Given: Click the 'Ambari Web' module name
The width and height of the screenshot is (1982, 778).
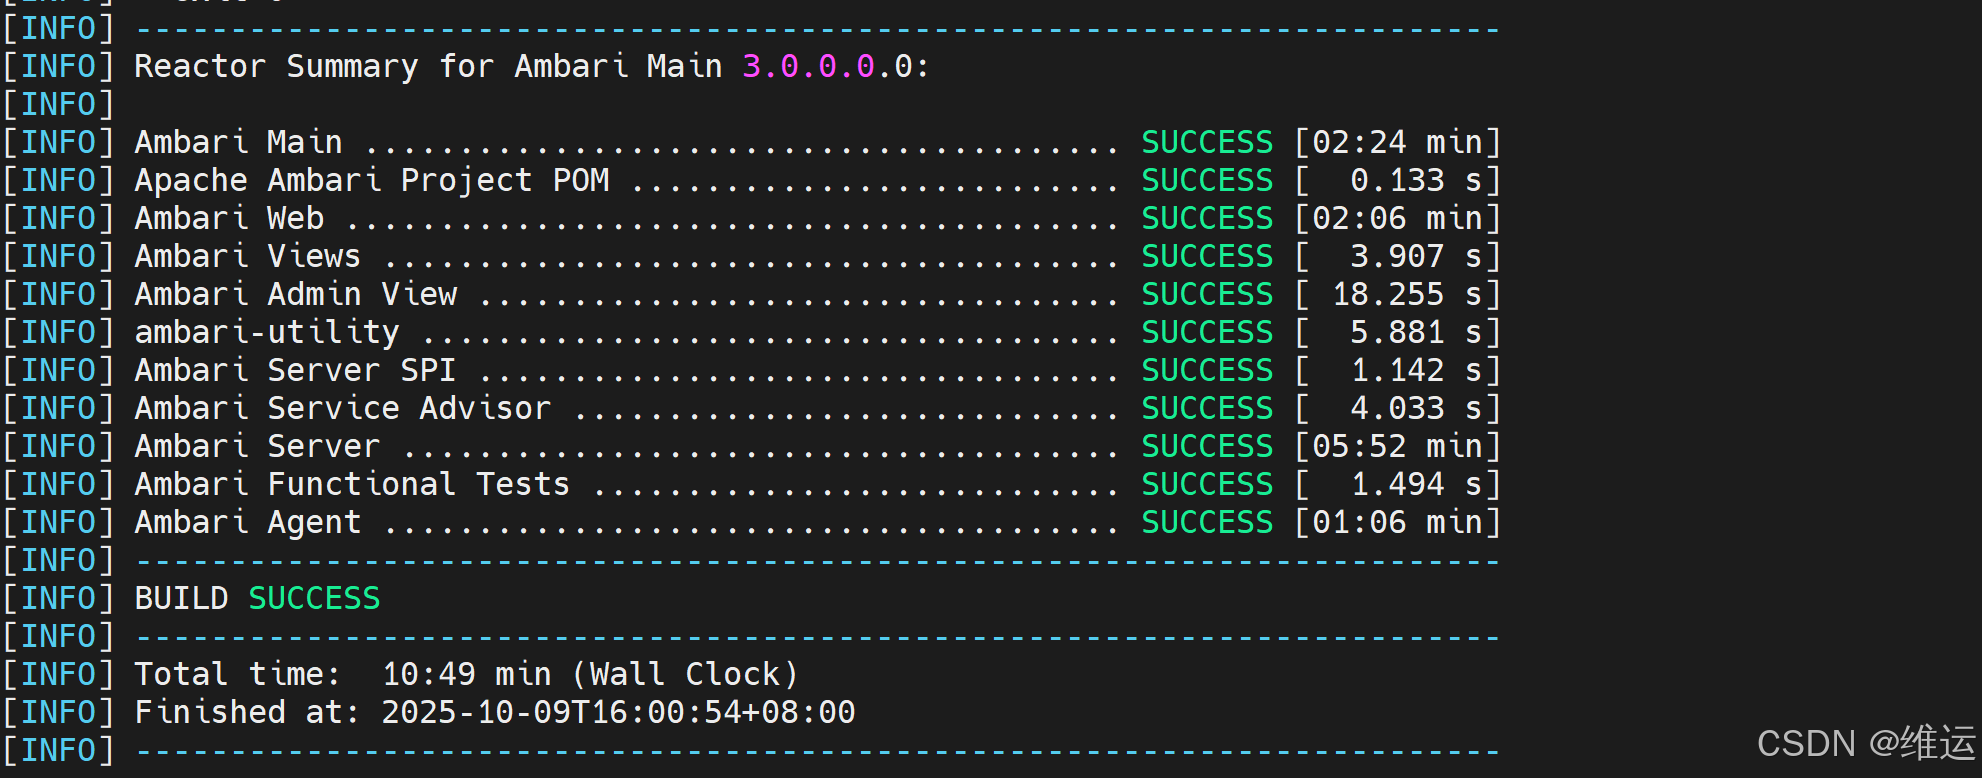Looking at the screenshot, I should point(229,219).
